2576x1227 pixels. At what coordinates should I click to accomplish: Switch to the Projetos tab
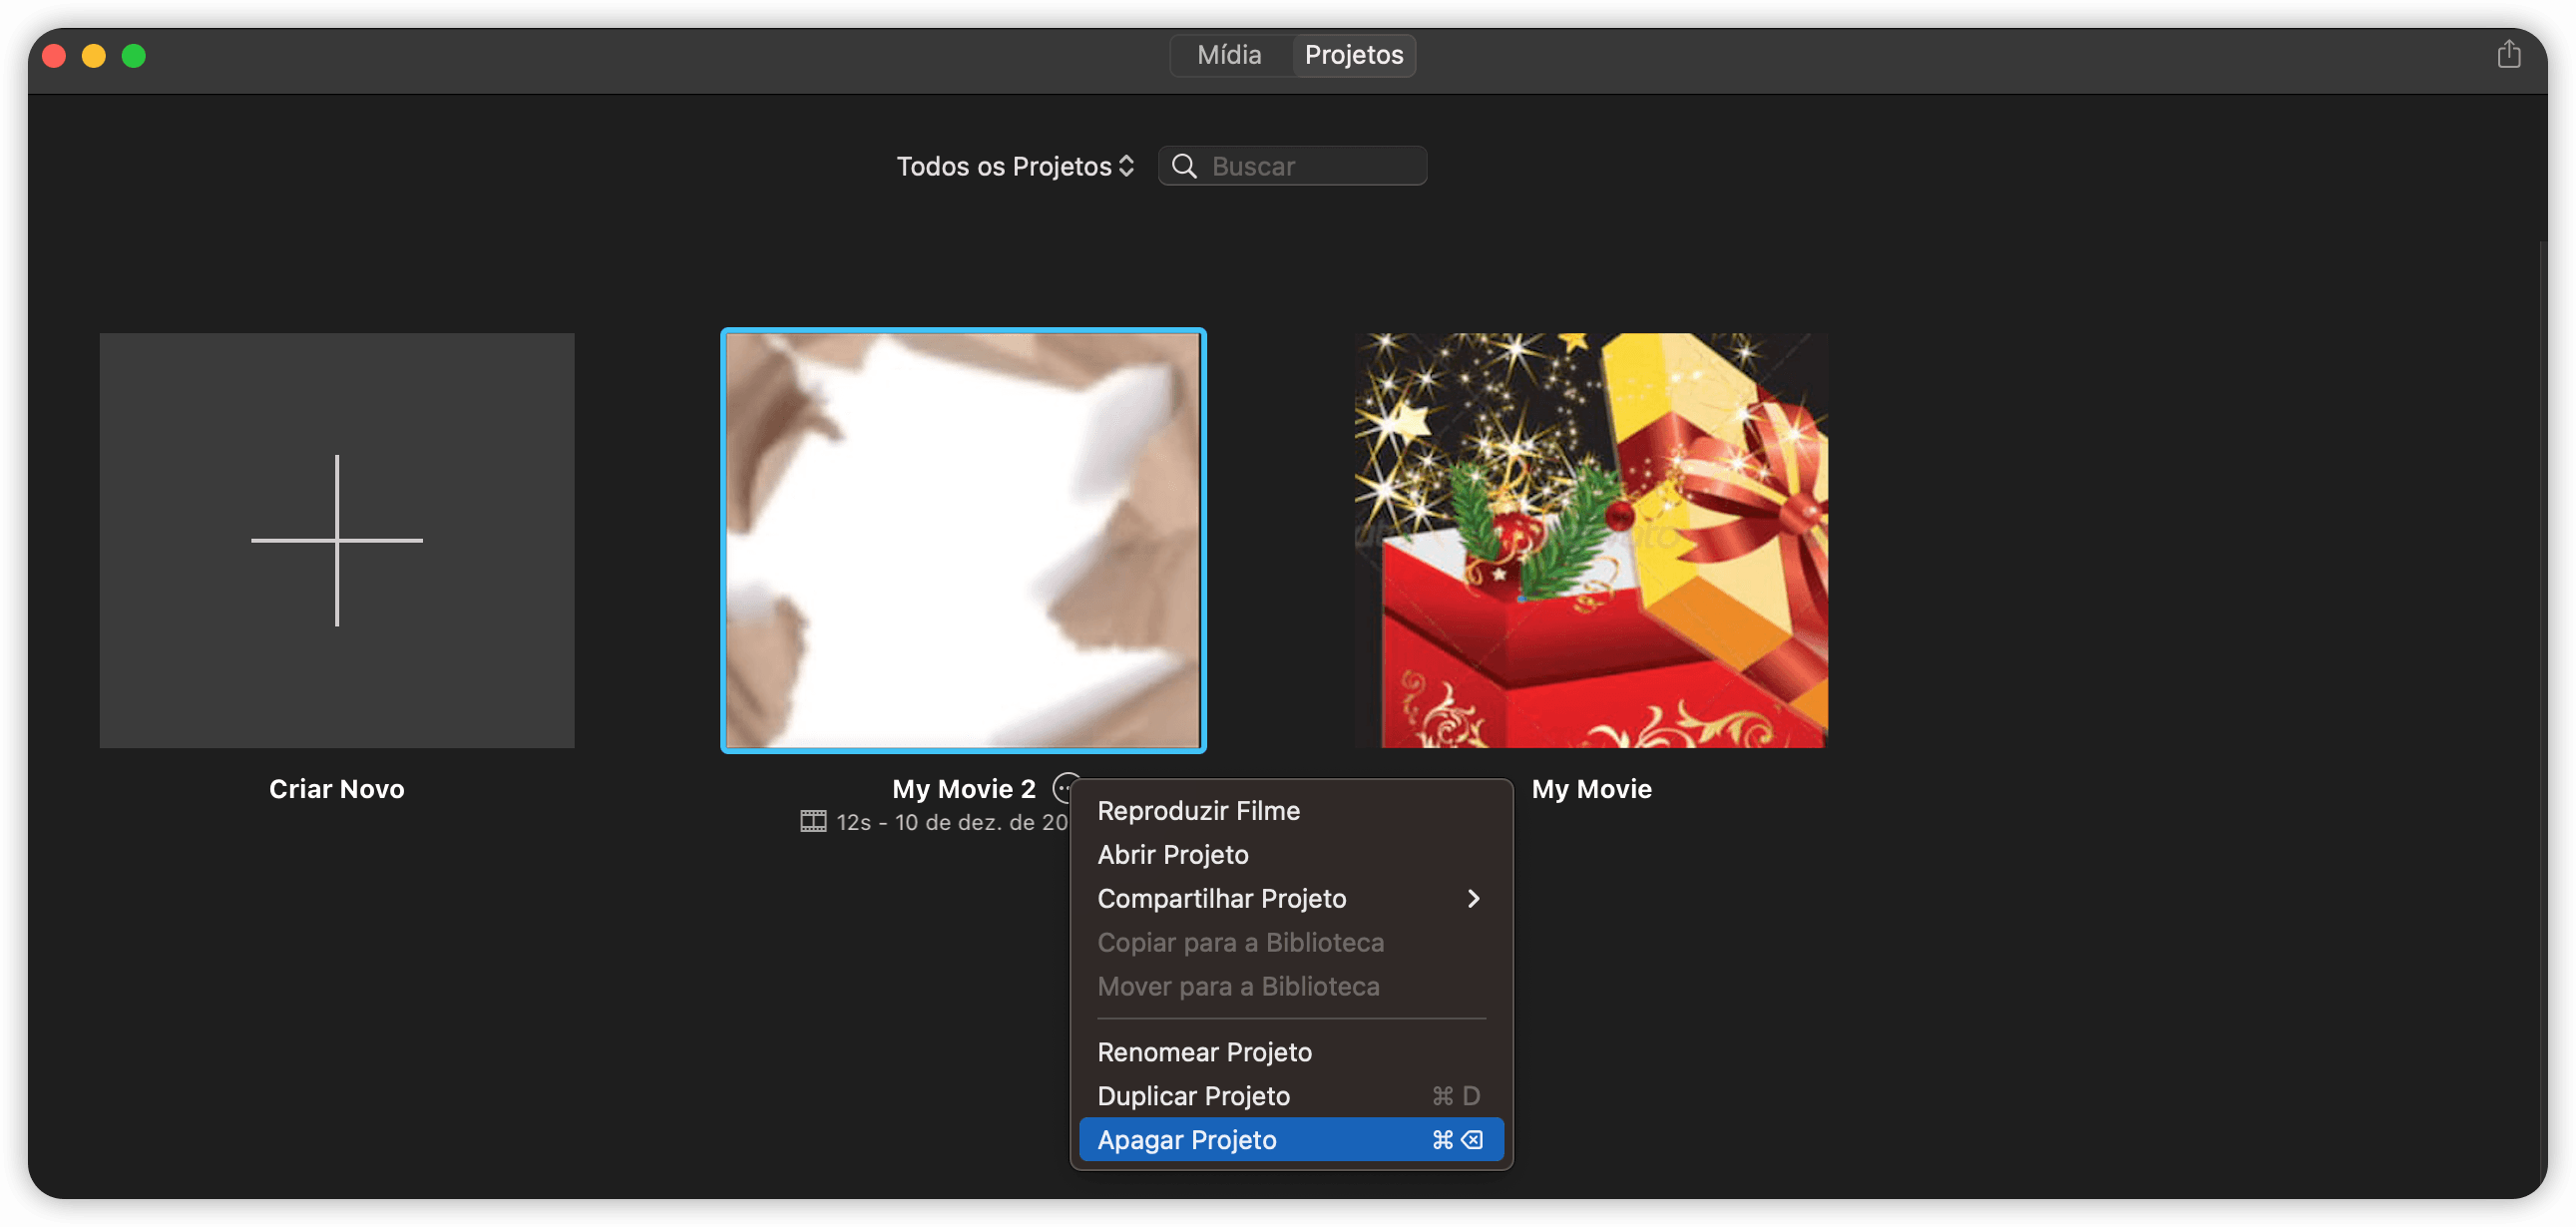point(1353,55)
